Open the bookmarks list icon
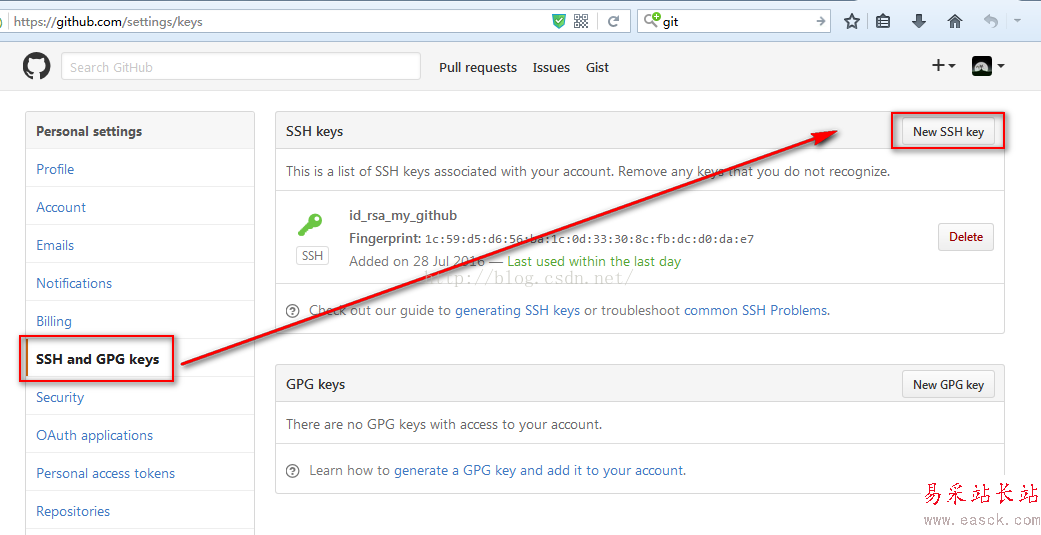 coord(882,21)
